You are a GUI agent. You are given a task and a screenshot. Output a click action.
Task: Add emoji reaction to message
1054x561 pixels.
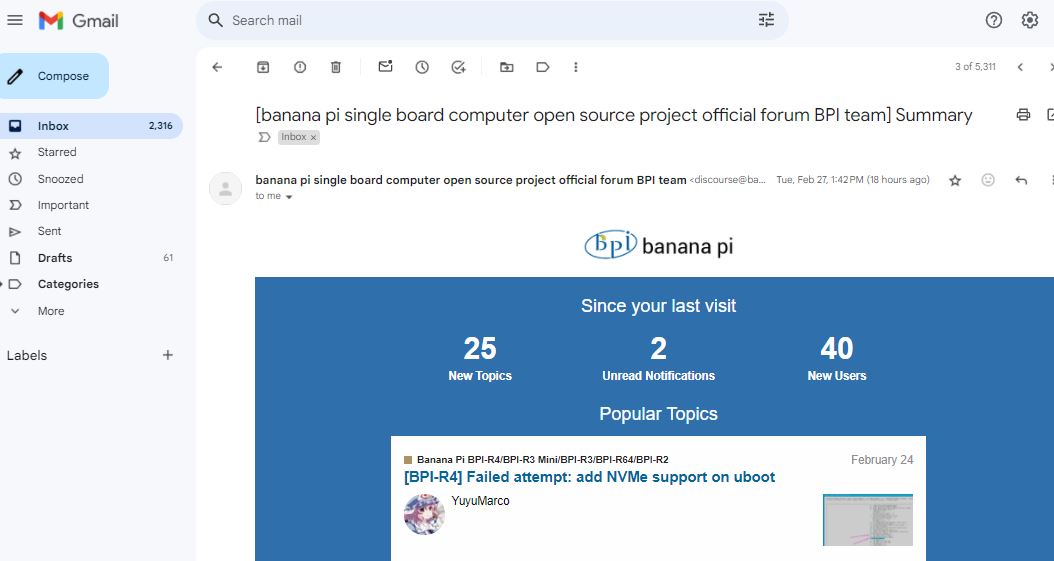(x=987, y=179)
